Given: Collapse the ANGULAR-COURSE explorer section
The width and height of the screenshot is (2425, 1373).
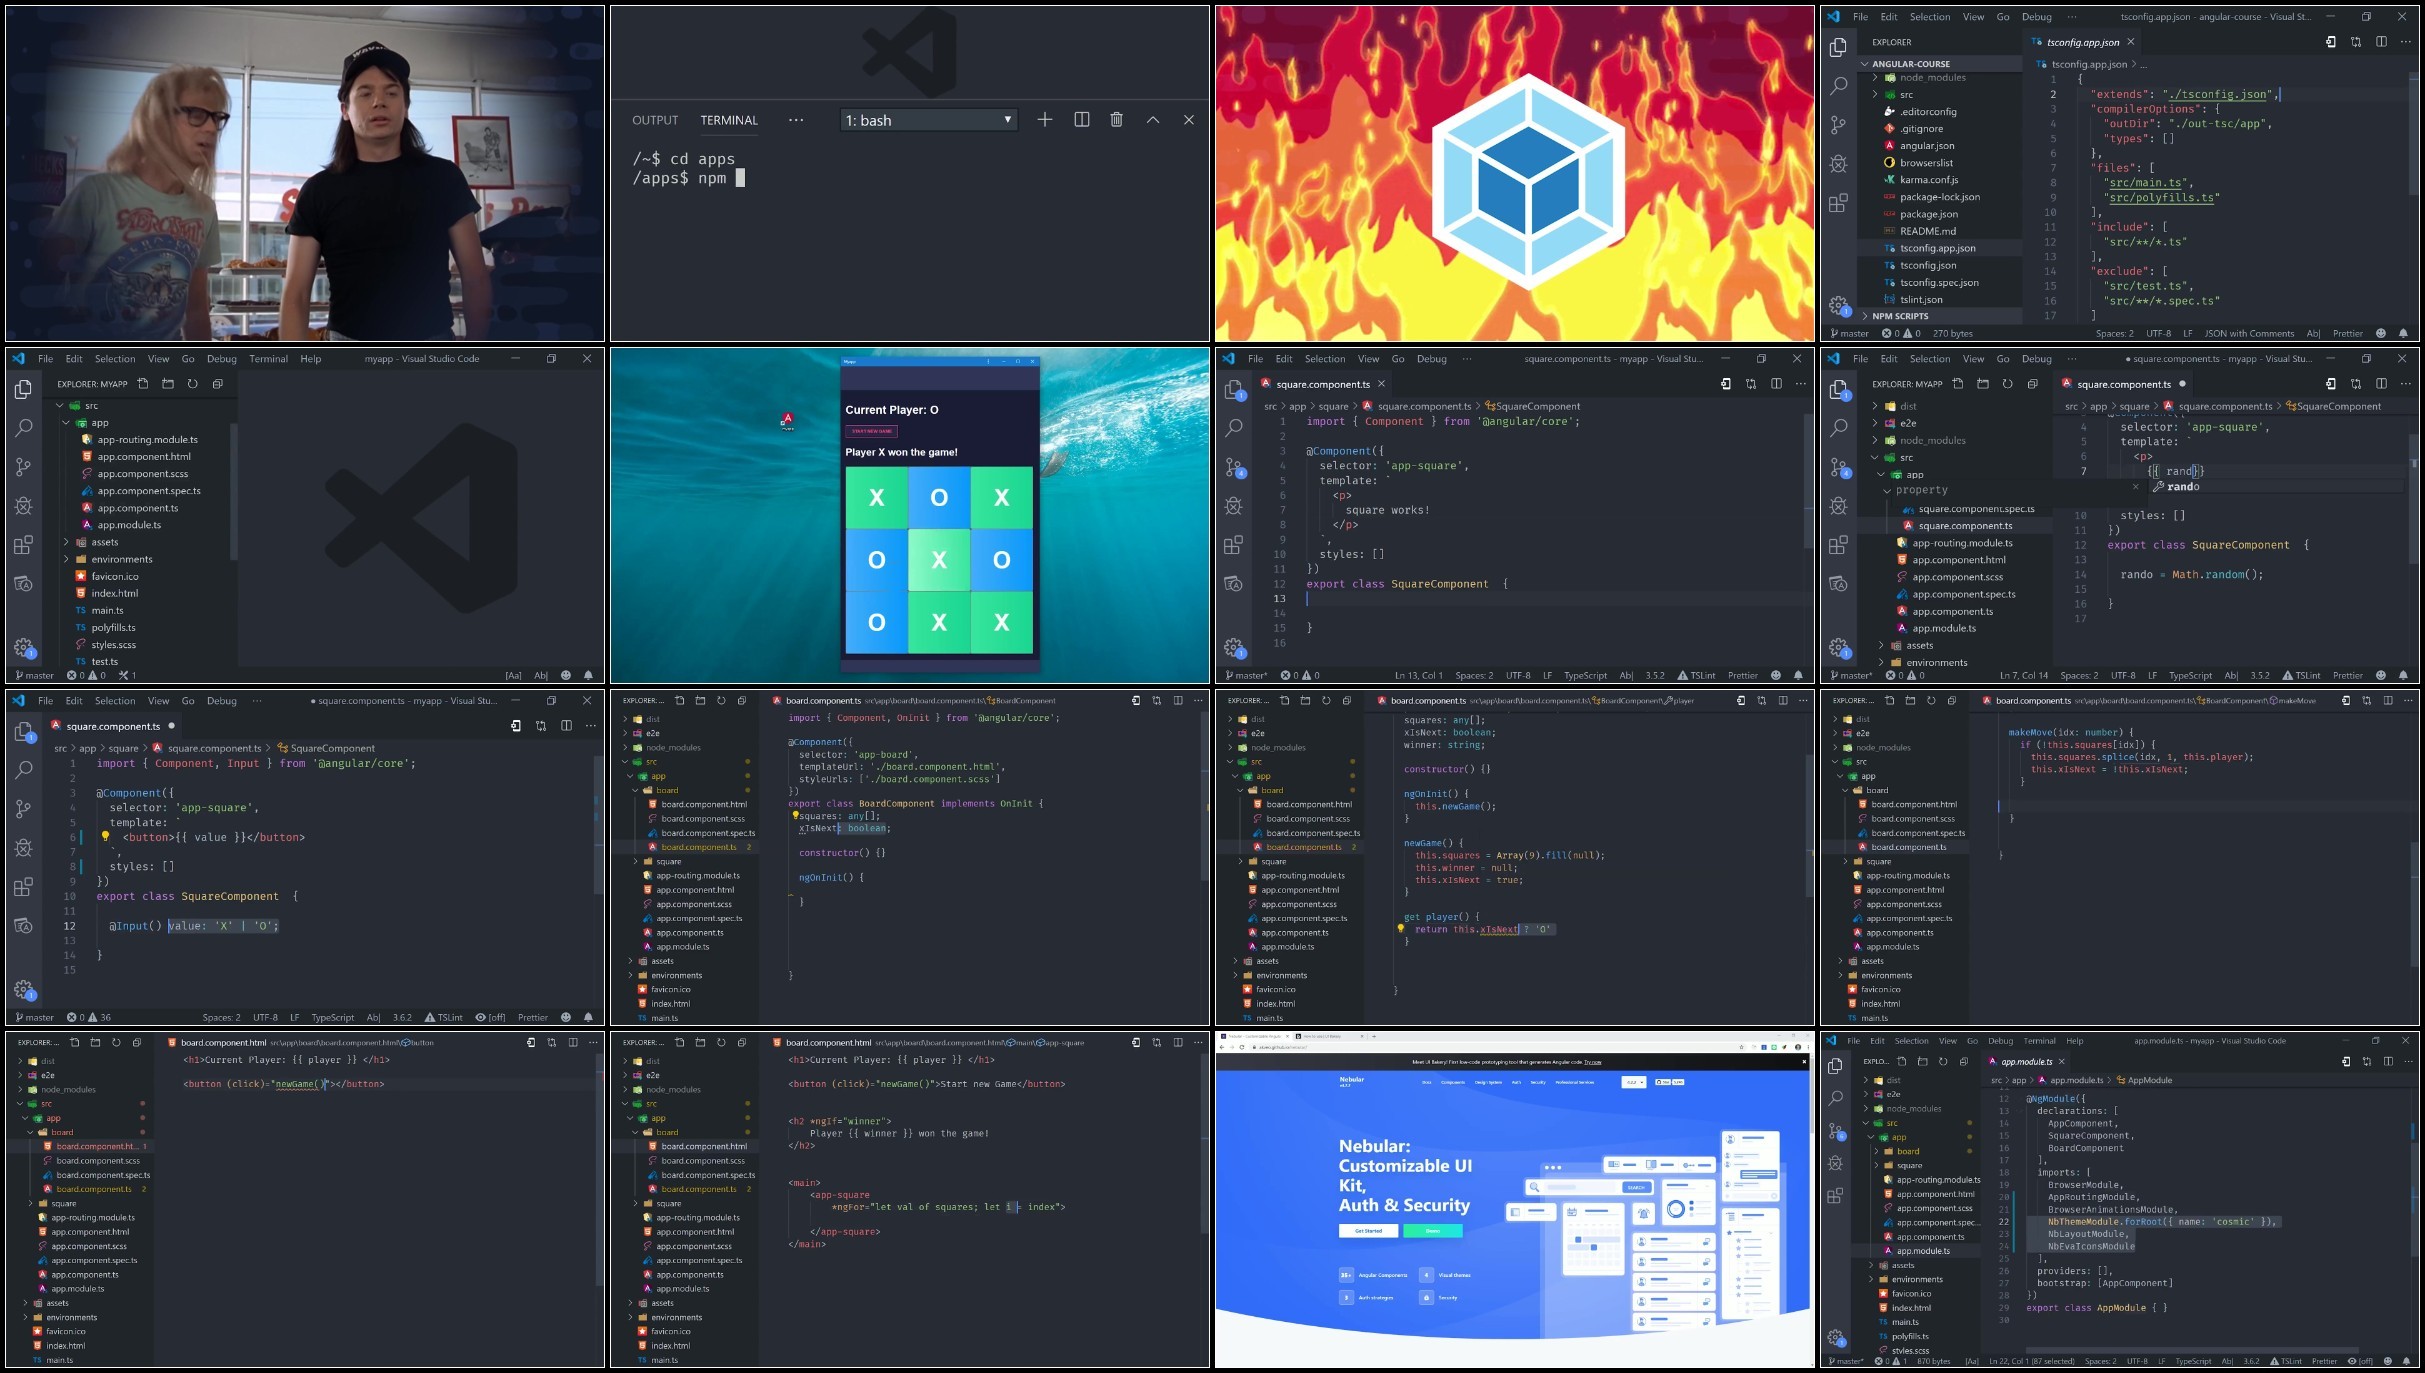Looking at the screenshot, I should pyautogui.click(x=1939, y=63).
